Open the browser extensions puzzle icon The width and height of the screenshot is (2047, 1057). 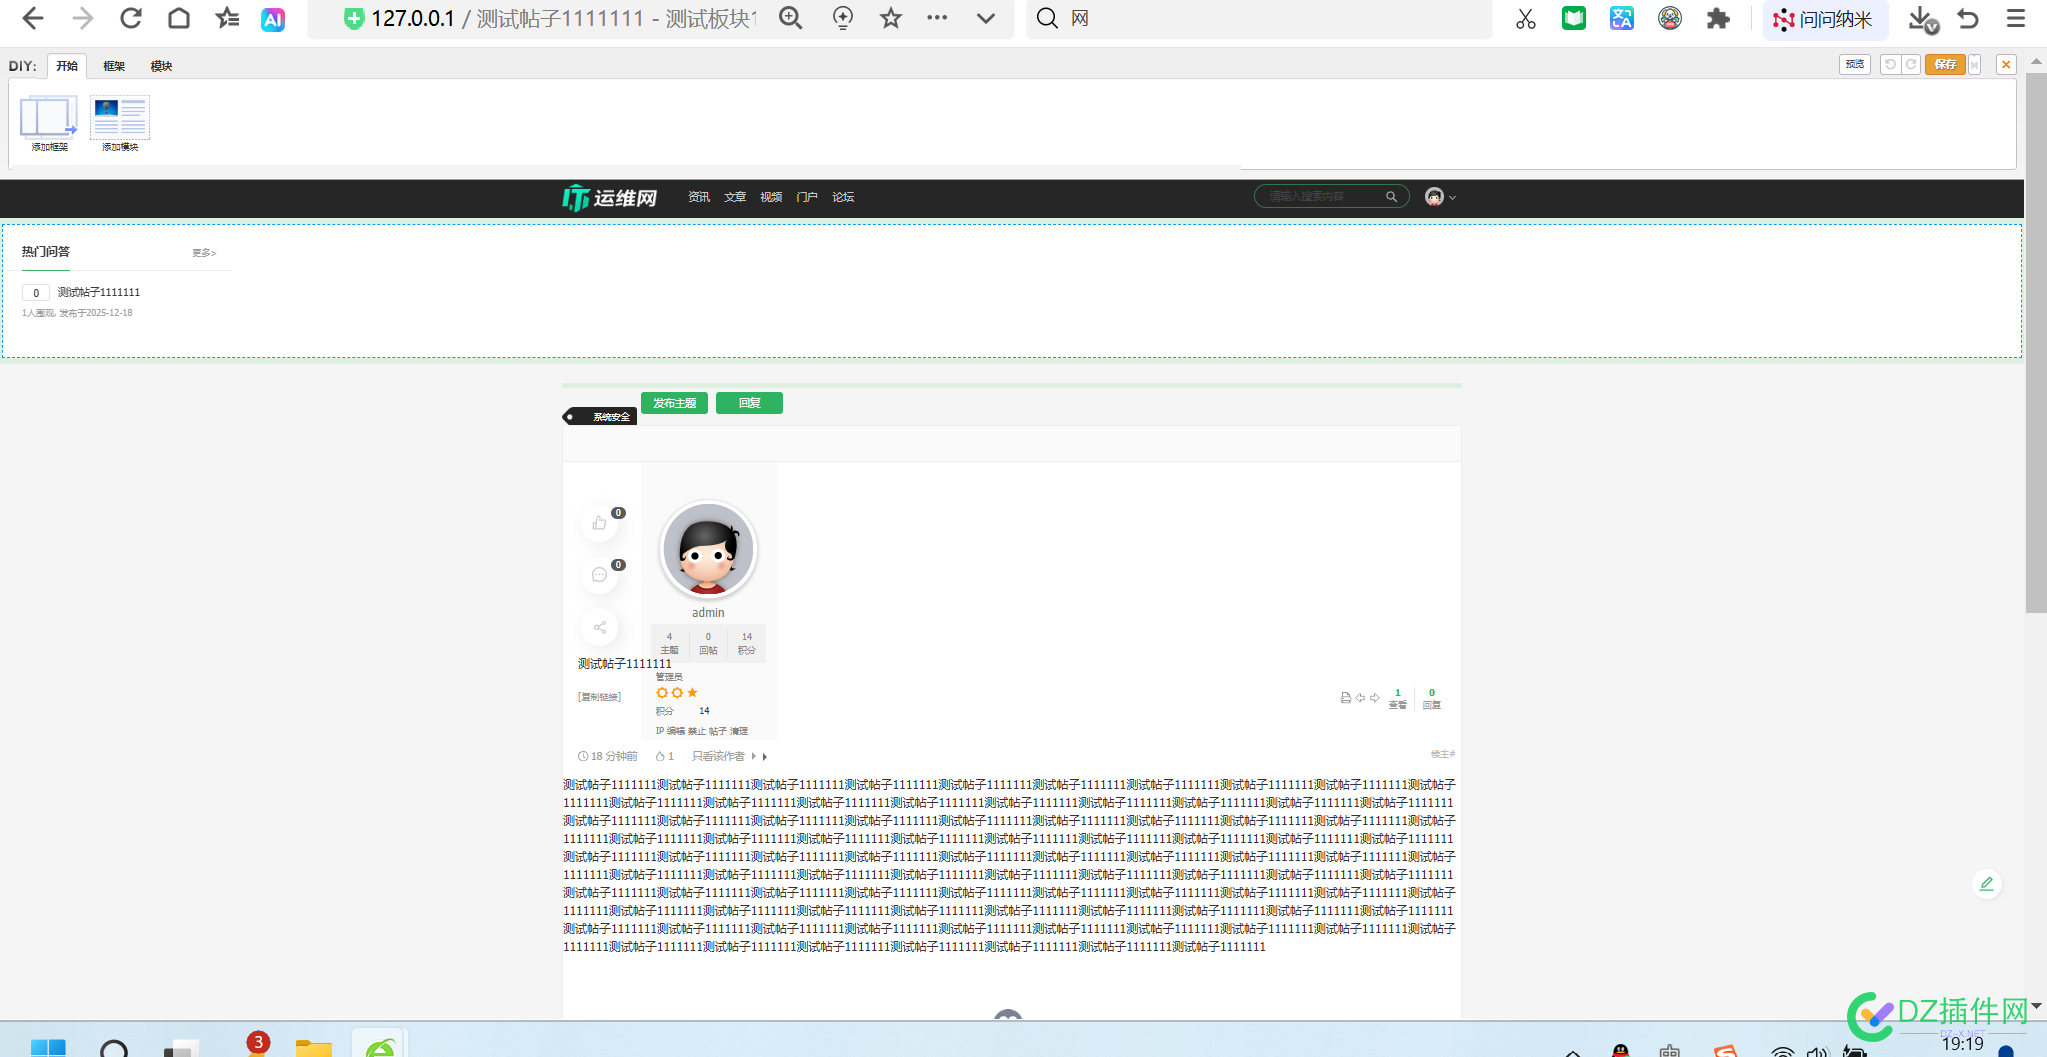(1718, 18)
